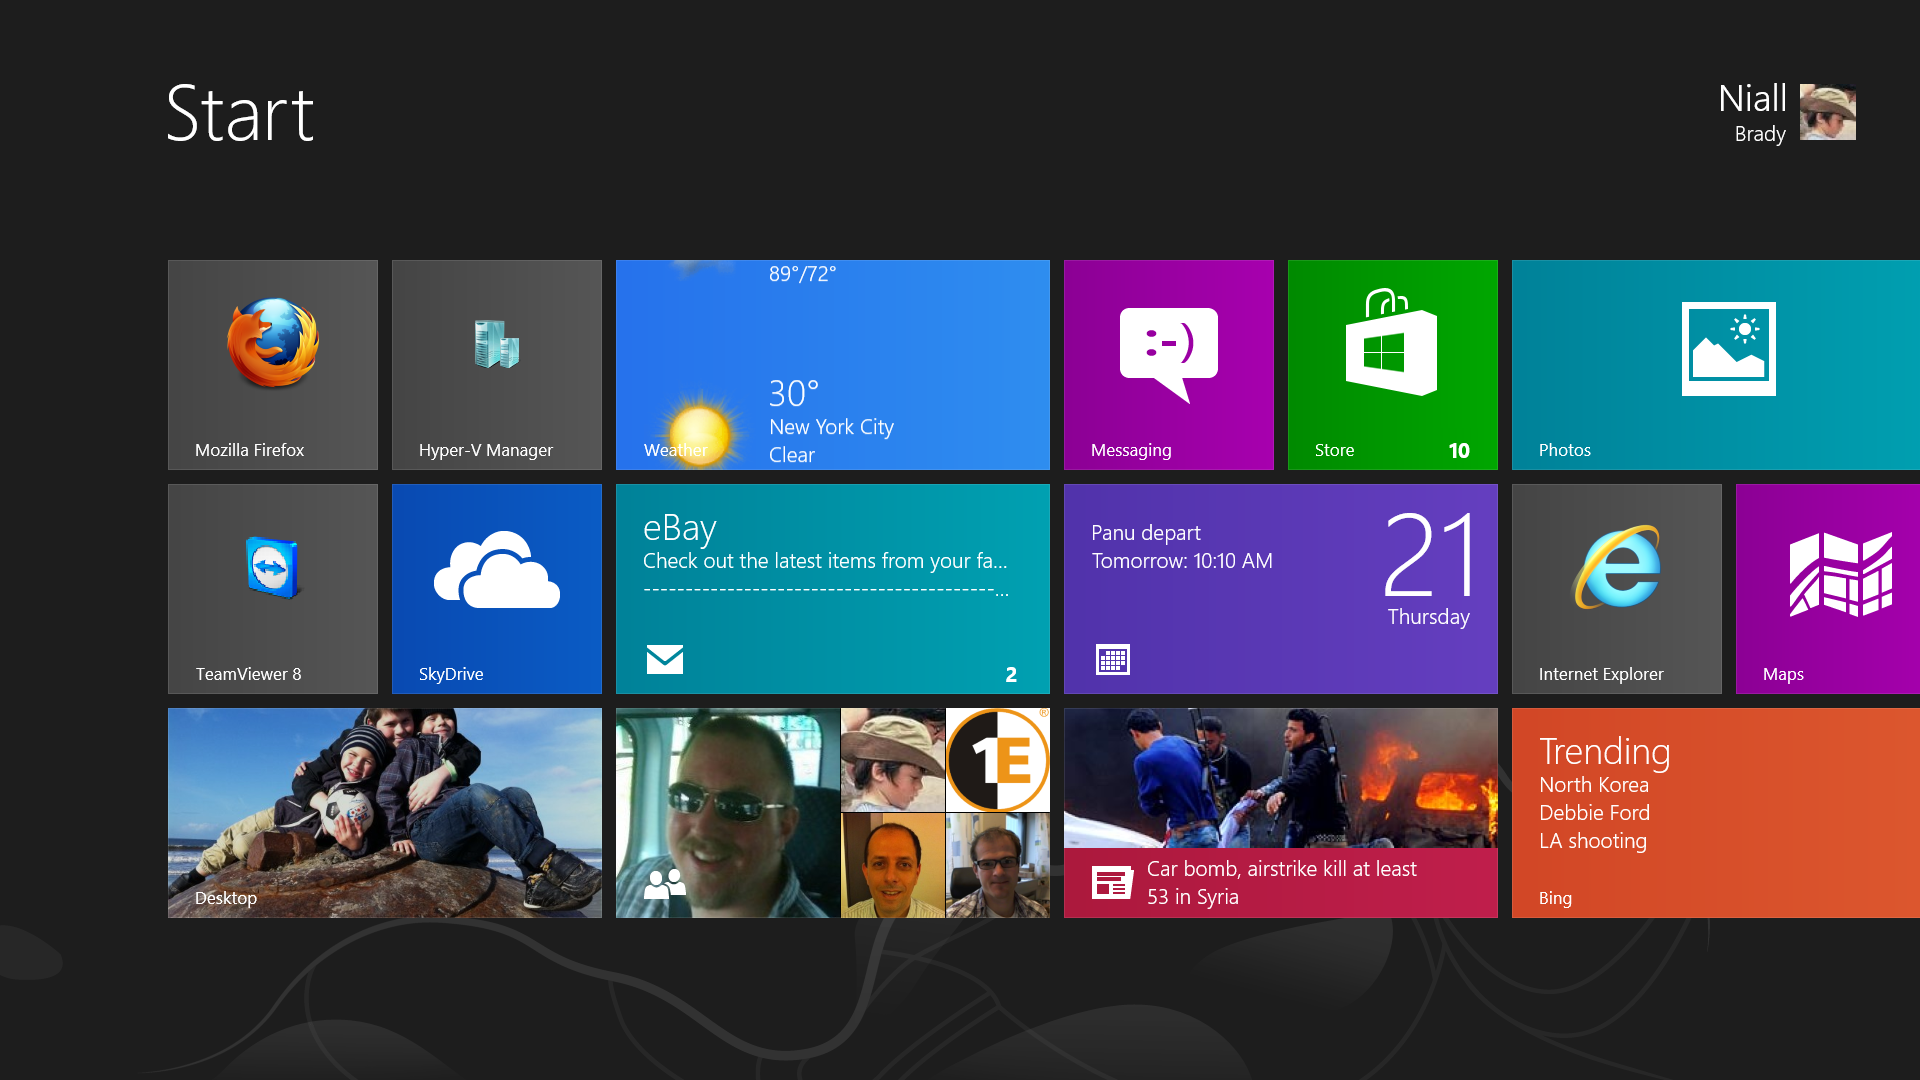Click the 'Tomorrow: 10:10 AM' text

1182,561
